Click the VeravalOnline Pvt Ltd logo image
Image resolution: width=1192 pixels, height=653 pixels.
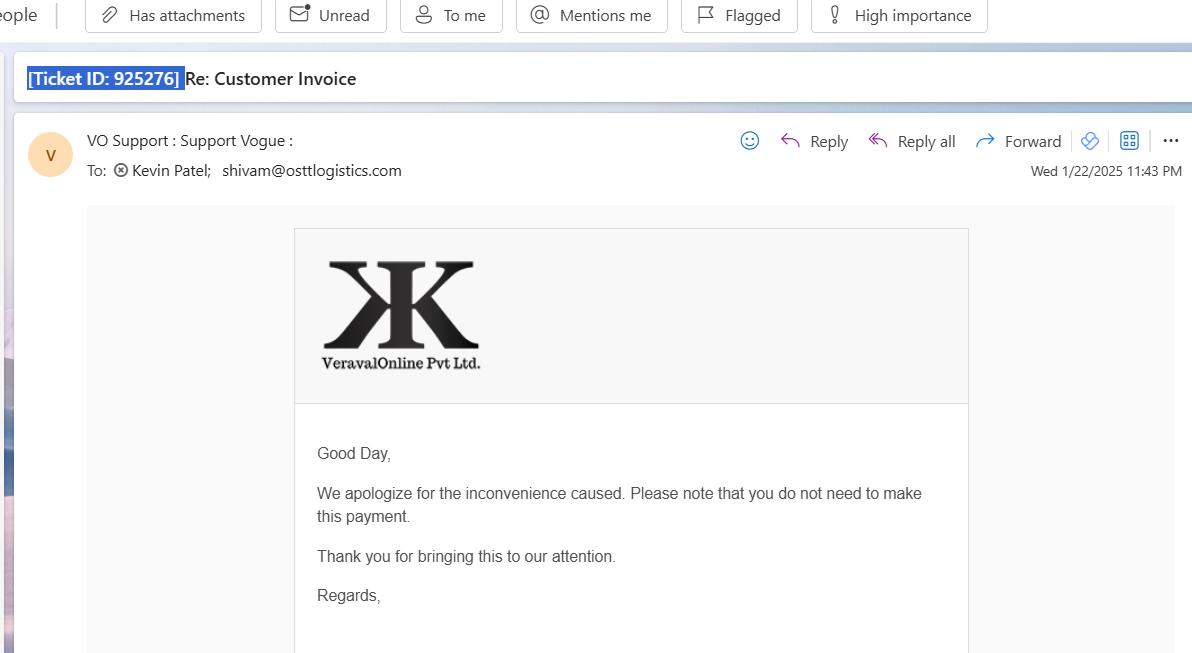coord(401,315)
